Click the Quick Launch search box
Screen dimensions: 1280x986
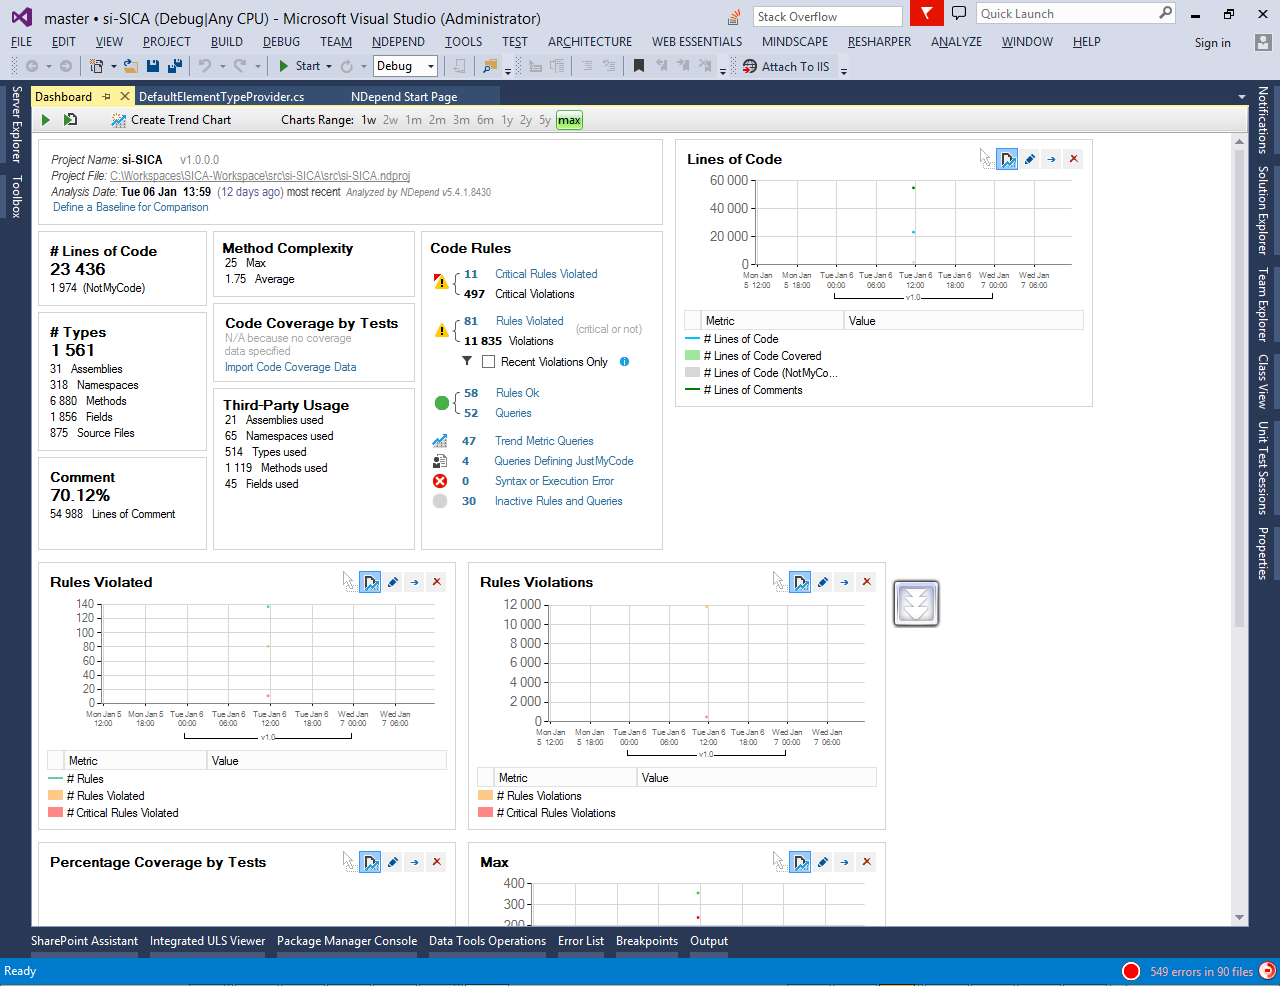click(1076, 14)
